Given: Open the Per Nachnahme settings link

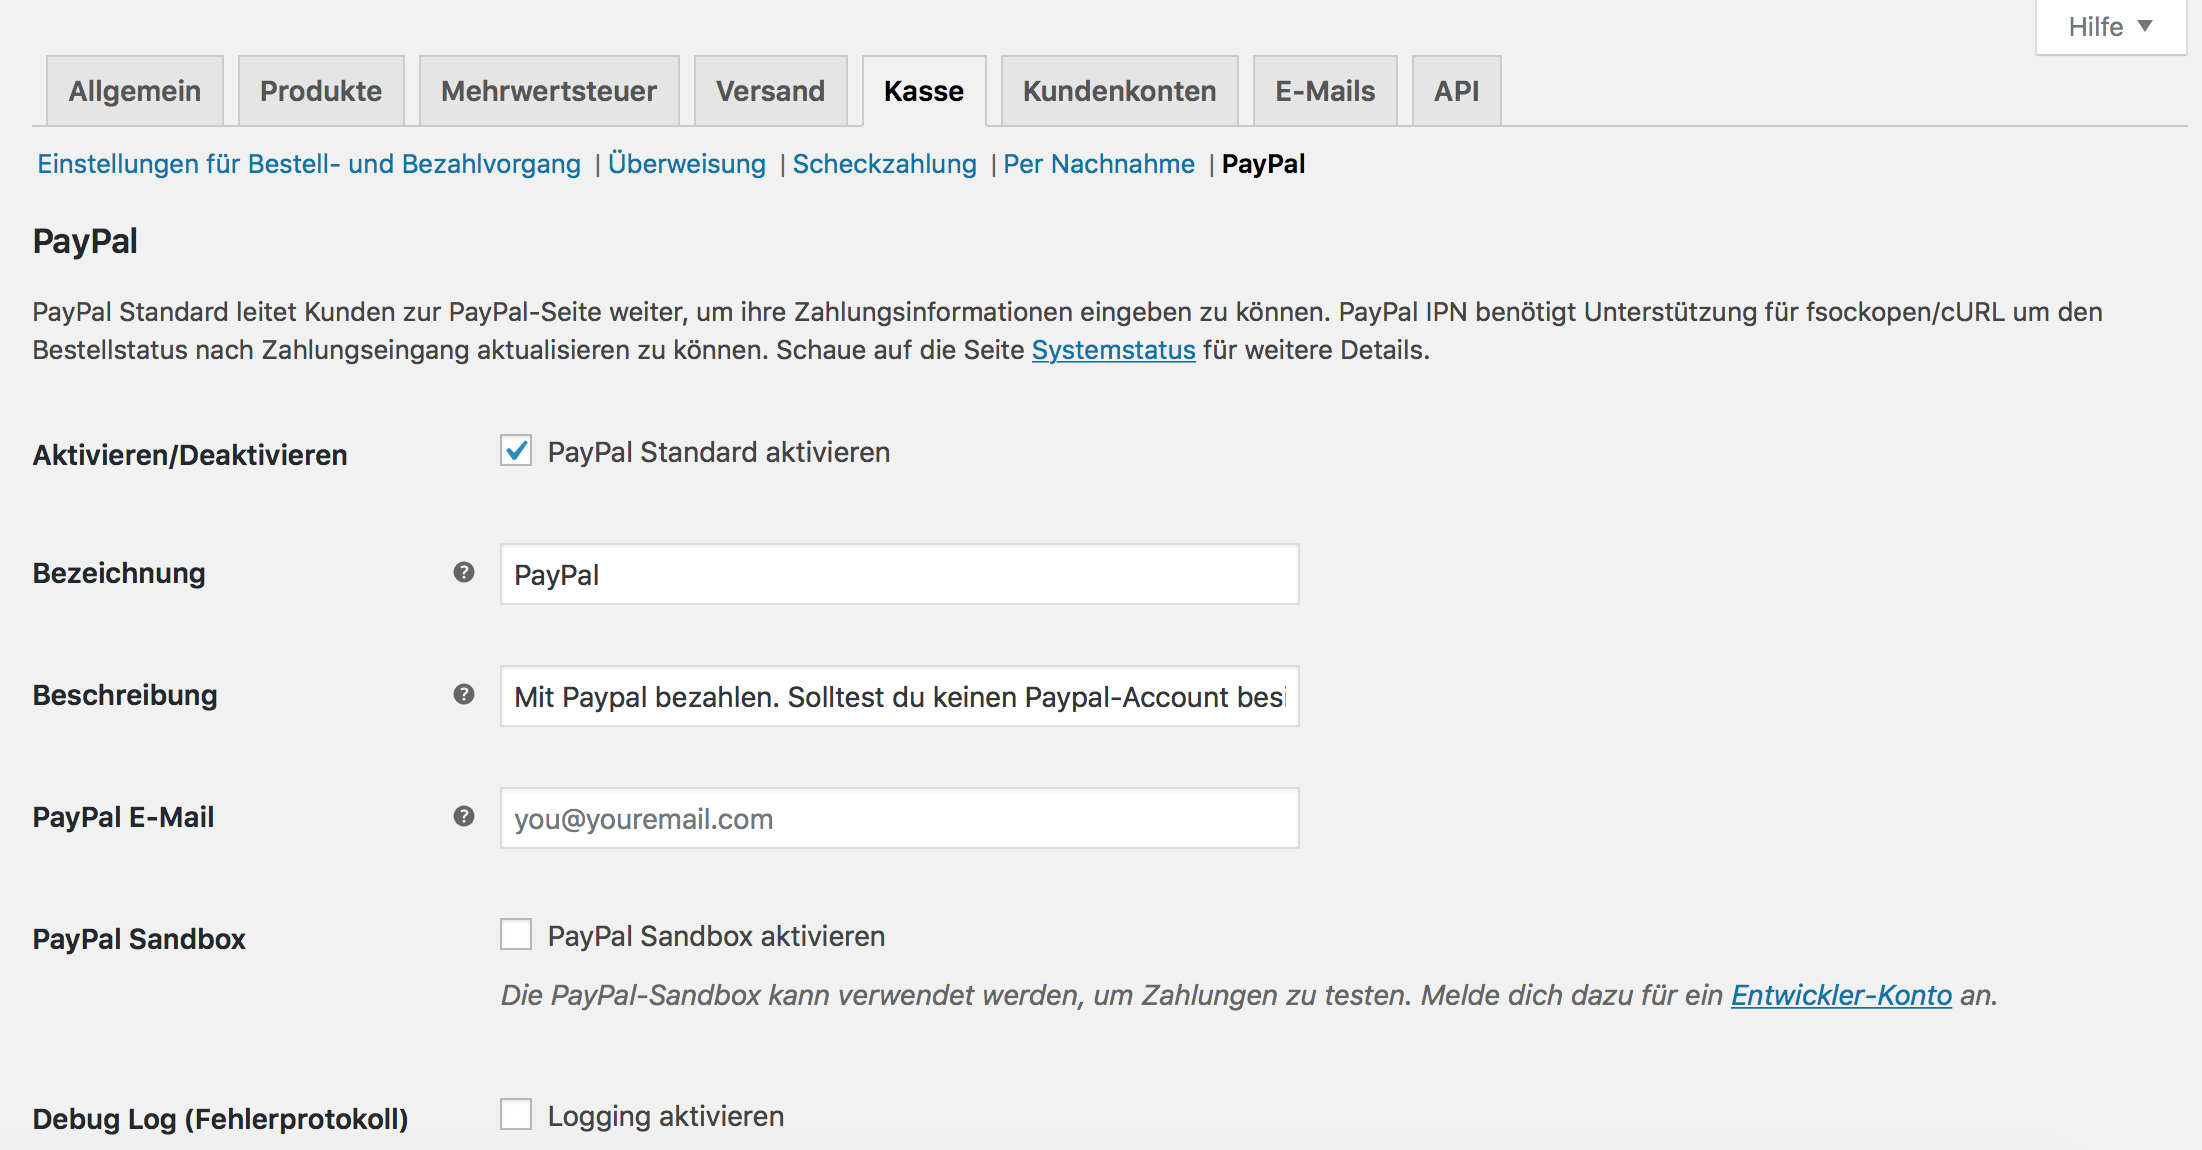Looking at the screenshot, I should click(1099, 164).
